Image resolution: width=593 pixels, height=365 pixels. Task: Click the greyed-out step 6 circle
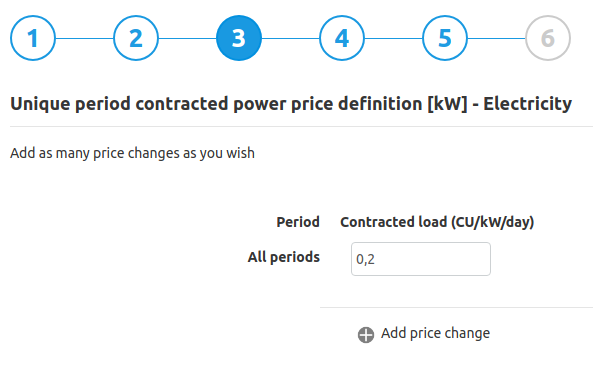point(548,38)
